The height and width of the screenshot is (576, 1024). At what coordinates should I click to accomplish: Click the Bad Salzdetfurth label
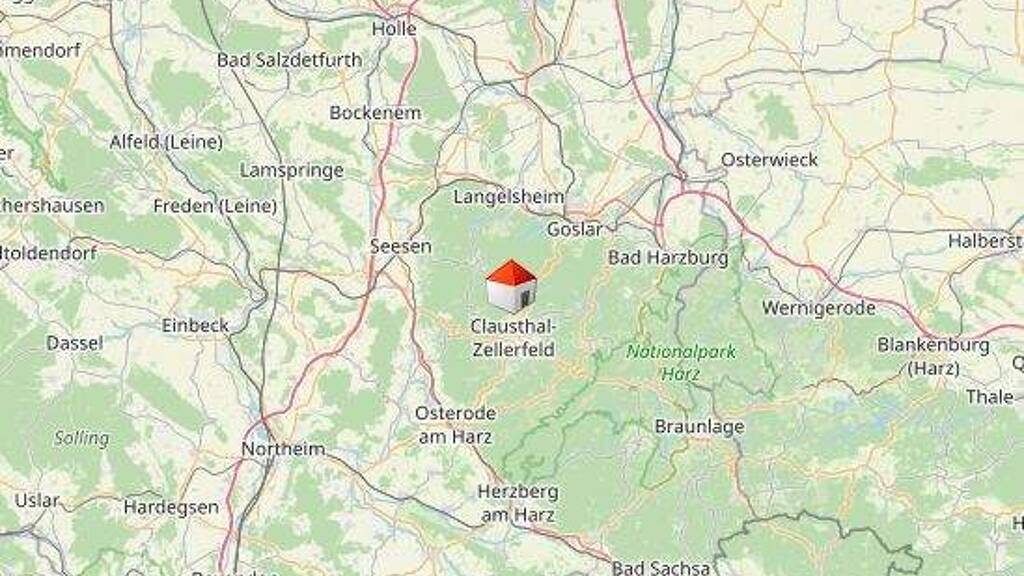click(289, 60)
